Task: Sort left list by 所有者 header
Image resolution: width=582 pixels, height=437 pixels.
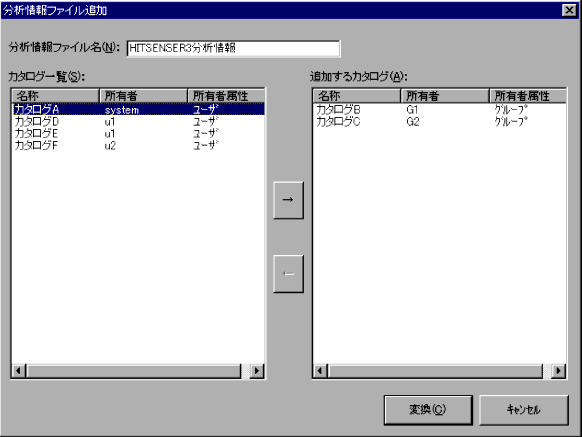Action: tap(143, 96)
